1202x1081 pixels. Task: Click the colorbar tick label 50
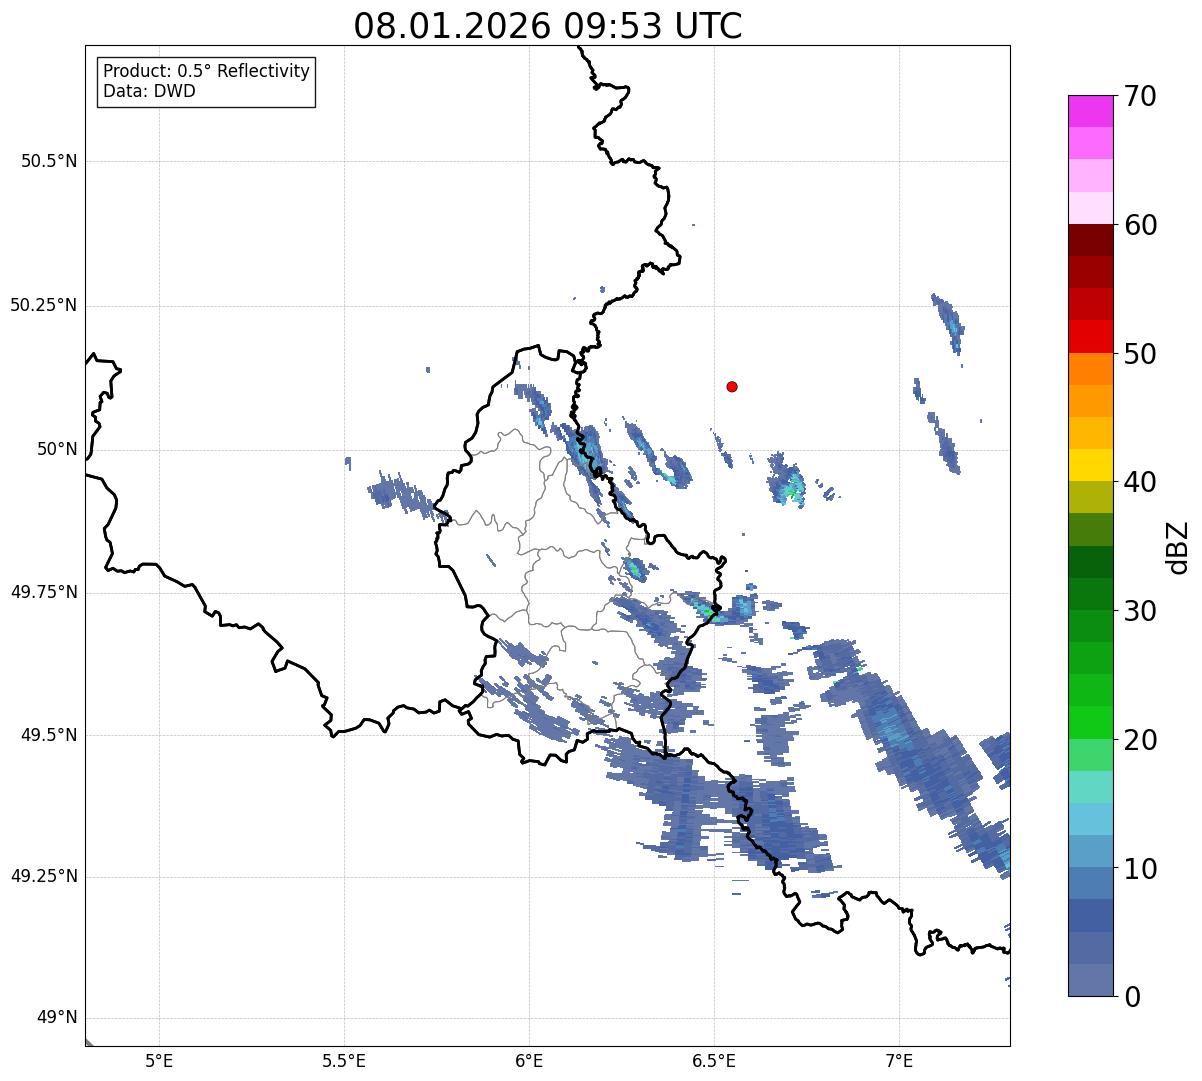coord(1139,354)
